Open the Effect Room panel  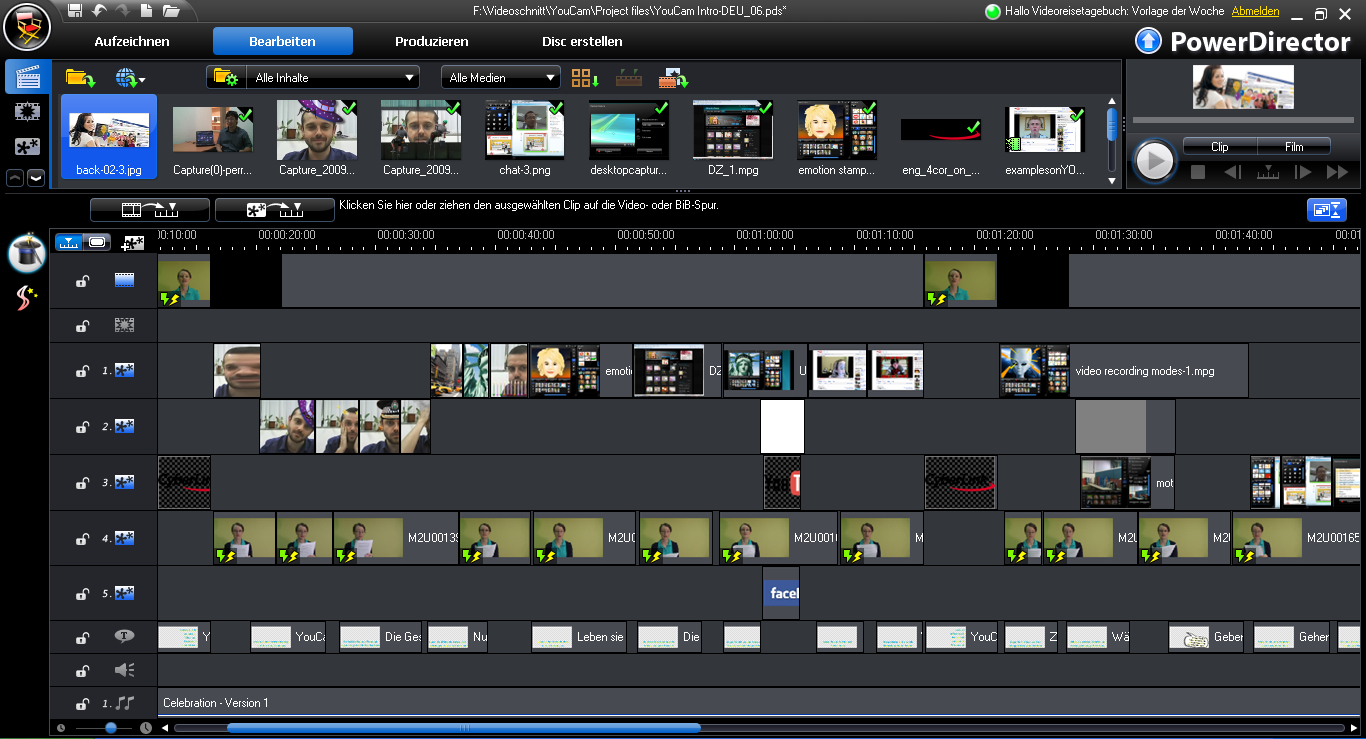coord(27,111)
